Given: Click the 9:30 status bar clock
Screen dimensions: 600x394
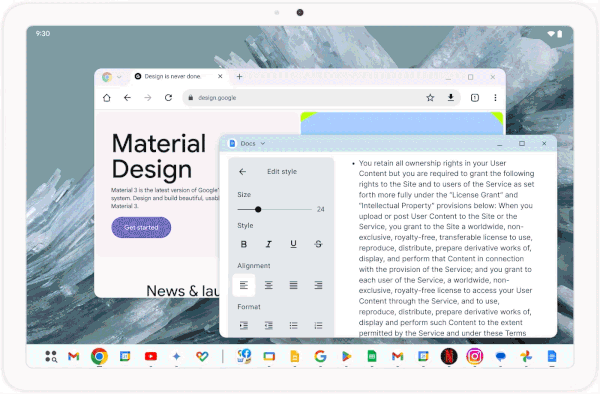Looking at the screenshot, I should coord(43,34).
